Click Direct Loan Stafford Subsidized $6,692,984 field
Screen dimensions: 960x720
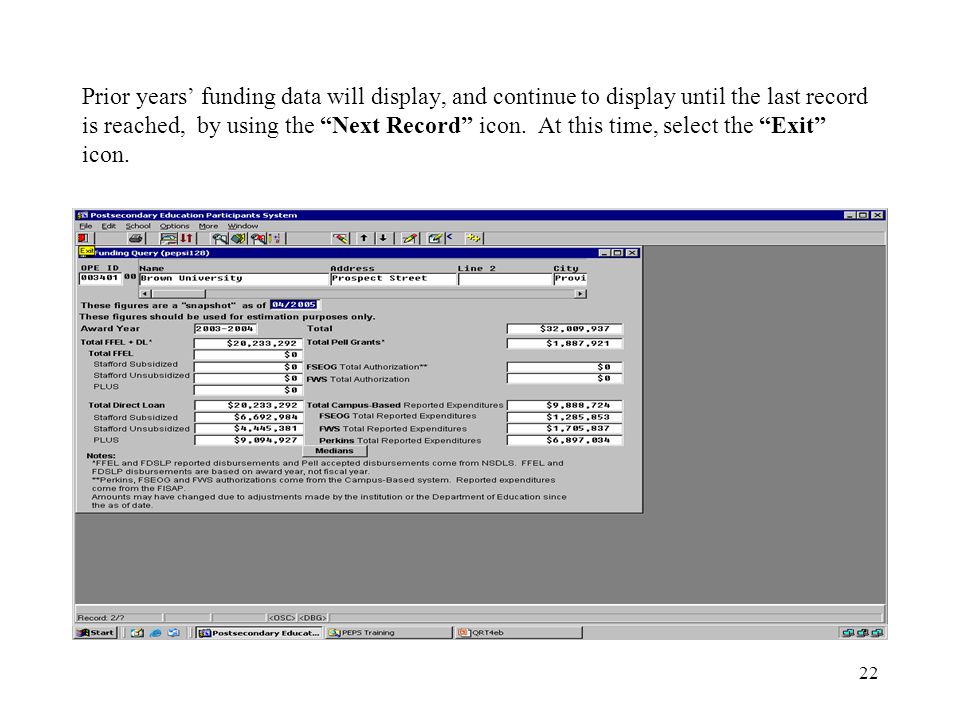tap(248, 417)
